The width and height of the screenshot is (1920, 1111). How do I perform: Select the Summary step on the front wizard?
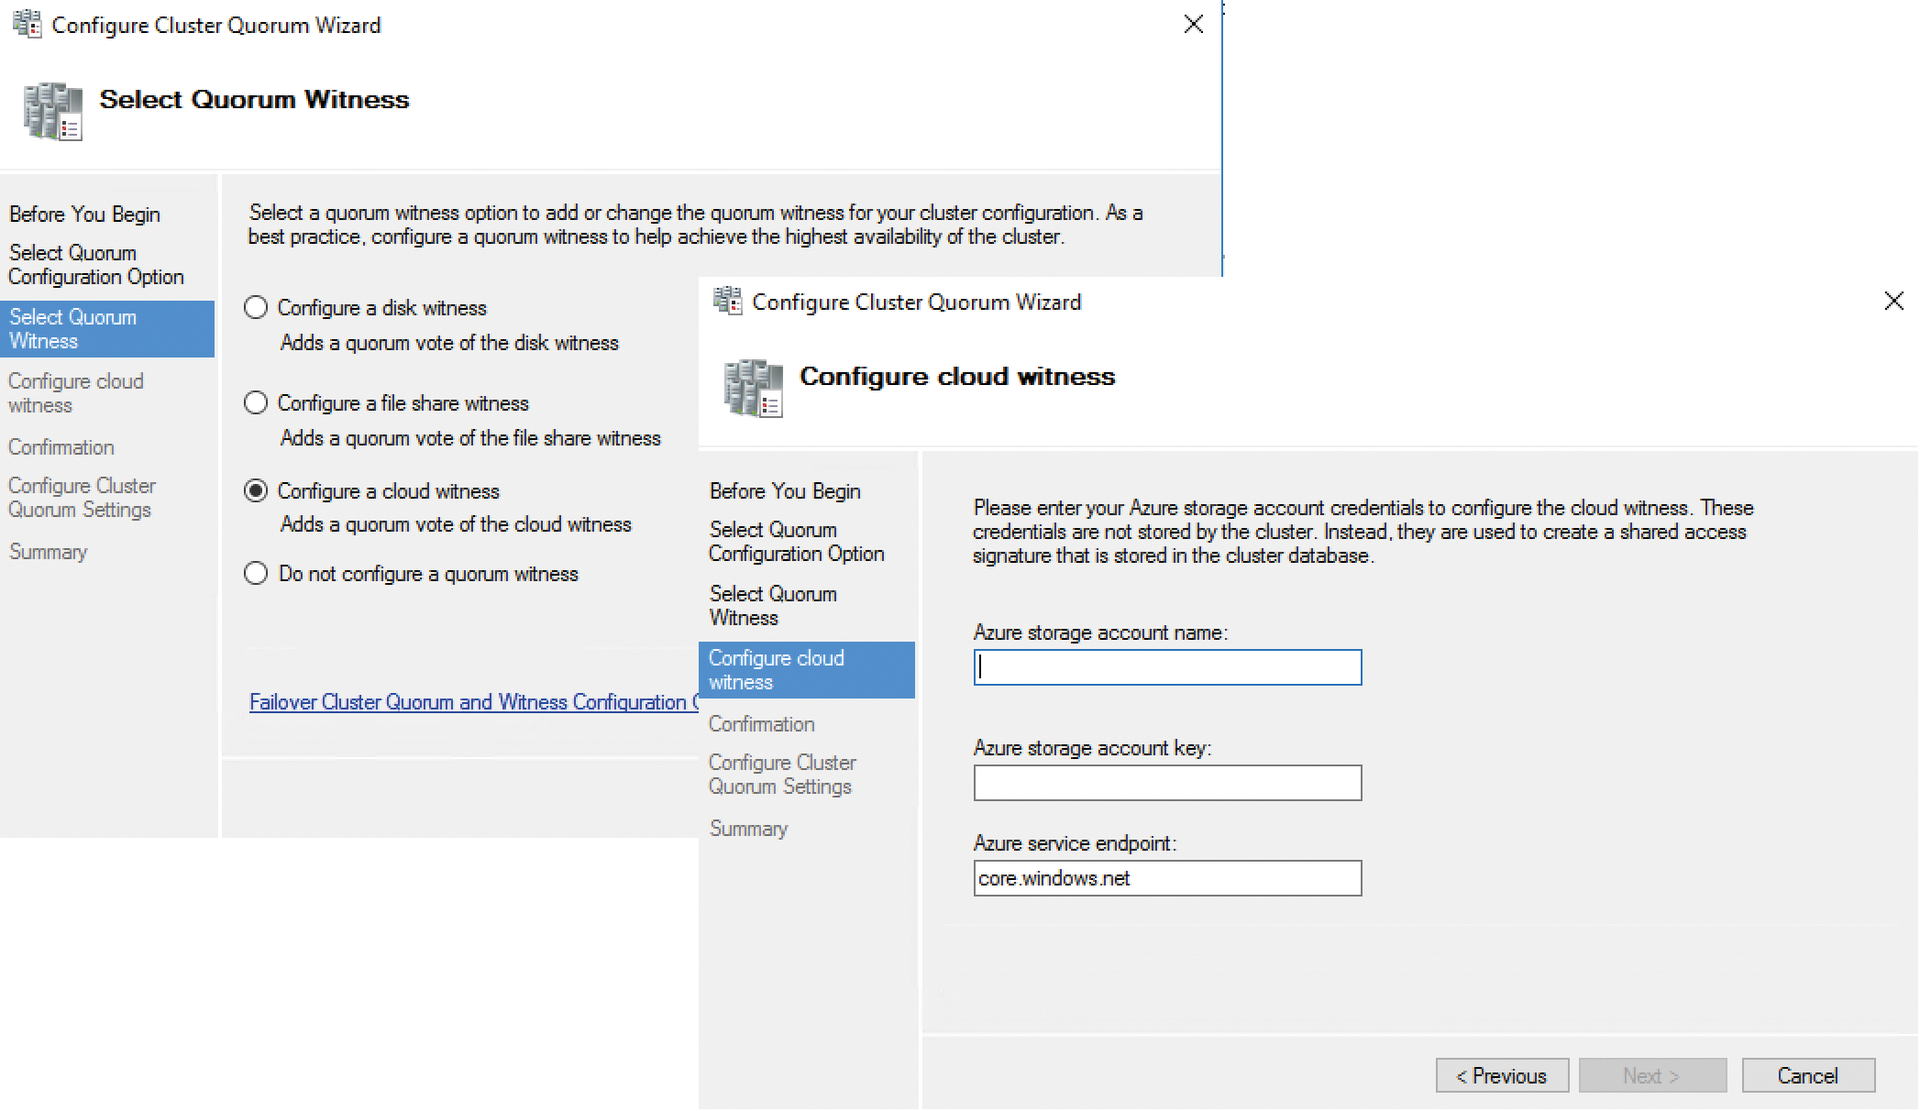(748, 828)
